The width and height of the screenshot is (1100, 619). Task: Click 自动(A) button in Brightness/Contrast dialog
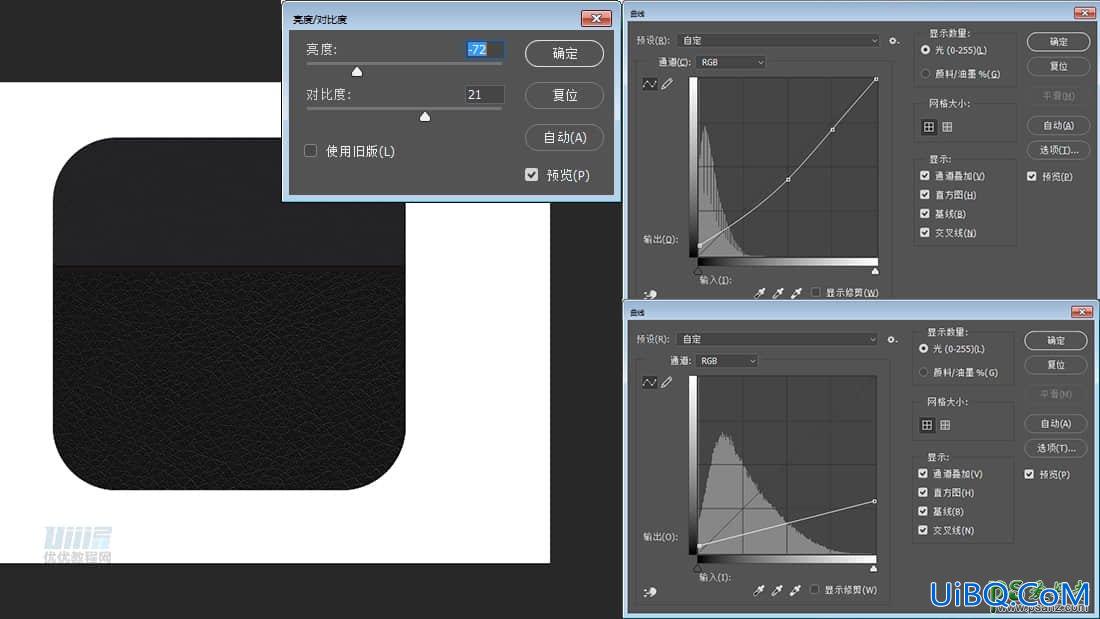click(564, 138)
